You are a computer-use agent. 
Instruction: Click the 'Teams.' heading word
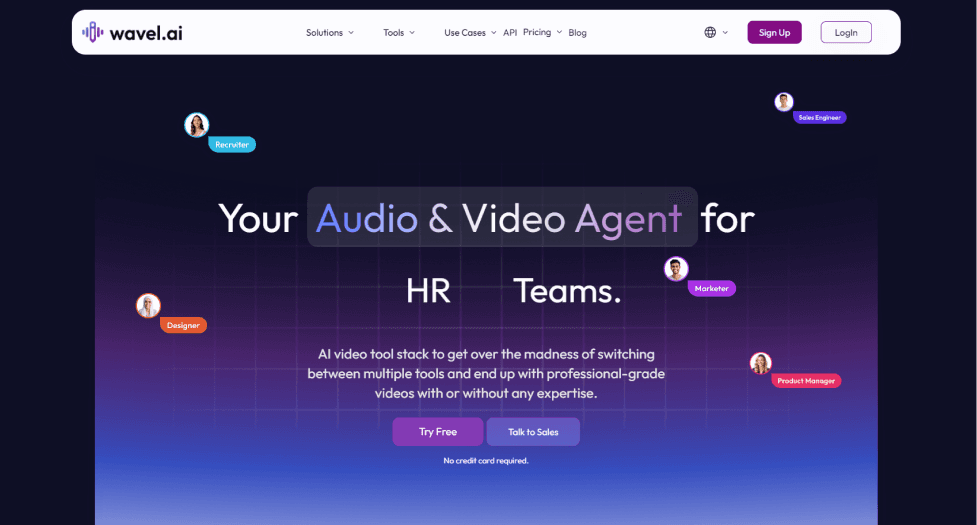tap(567, 291)
